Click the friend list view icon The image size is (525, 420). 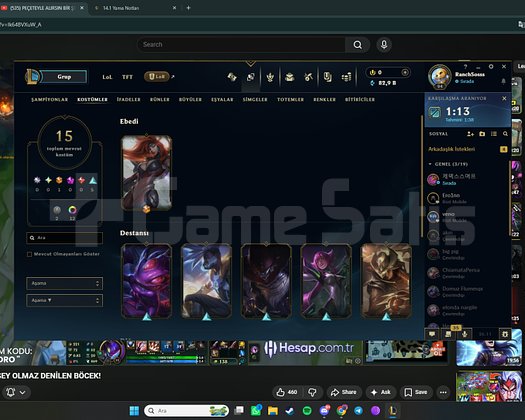(x=494, y=134)
